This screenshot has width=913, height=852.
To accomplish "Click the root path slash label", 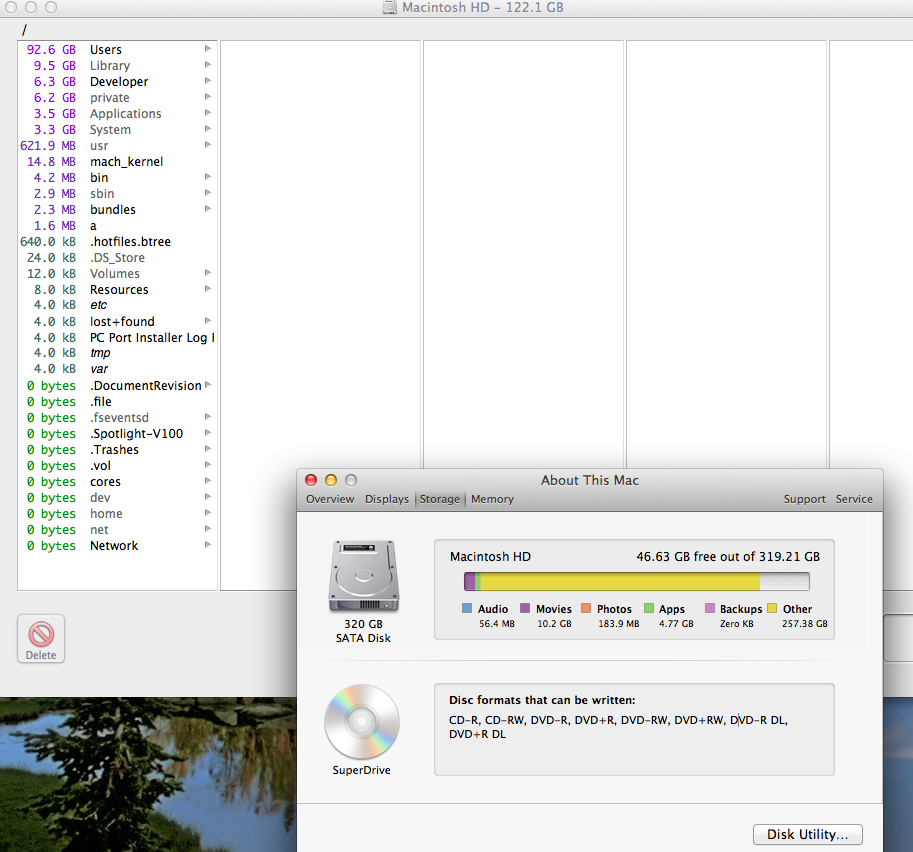I will 24,30.
